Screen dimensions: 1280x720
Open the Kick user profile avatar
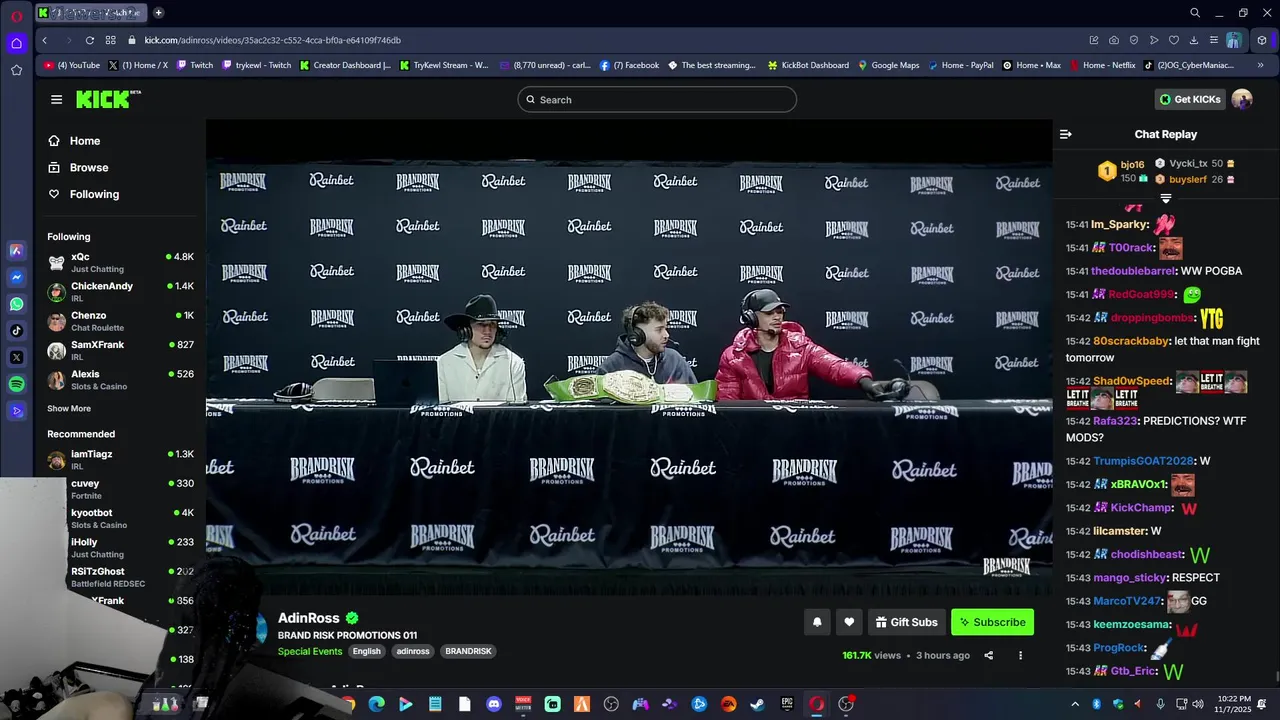coord(1242,99)
